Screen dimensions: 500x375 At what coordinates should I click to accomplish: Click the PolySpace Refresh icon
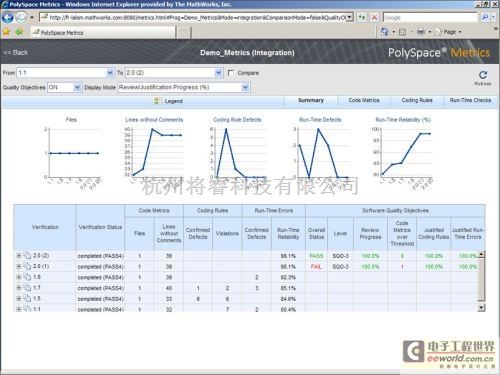[483, 75]
